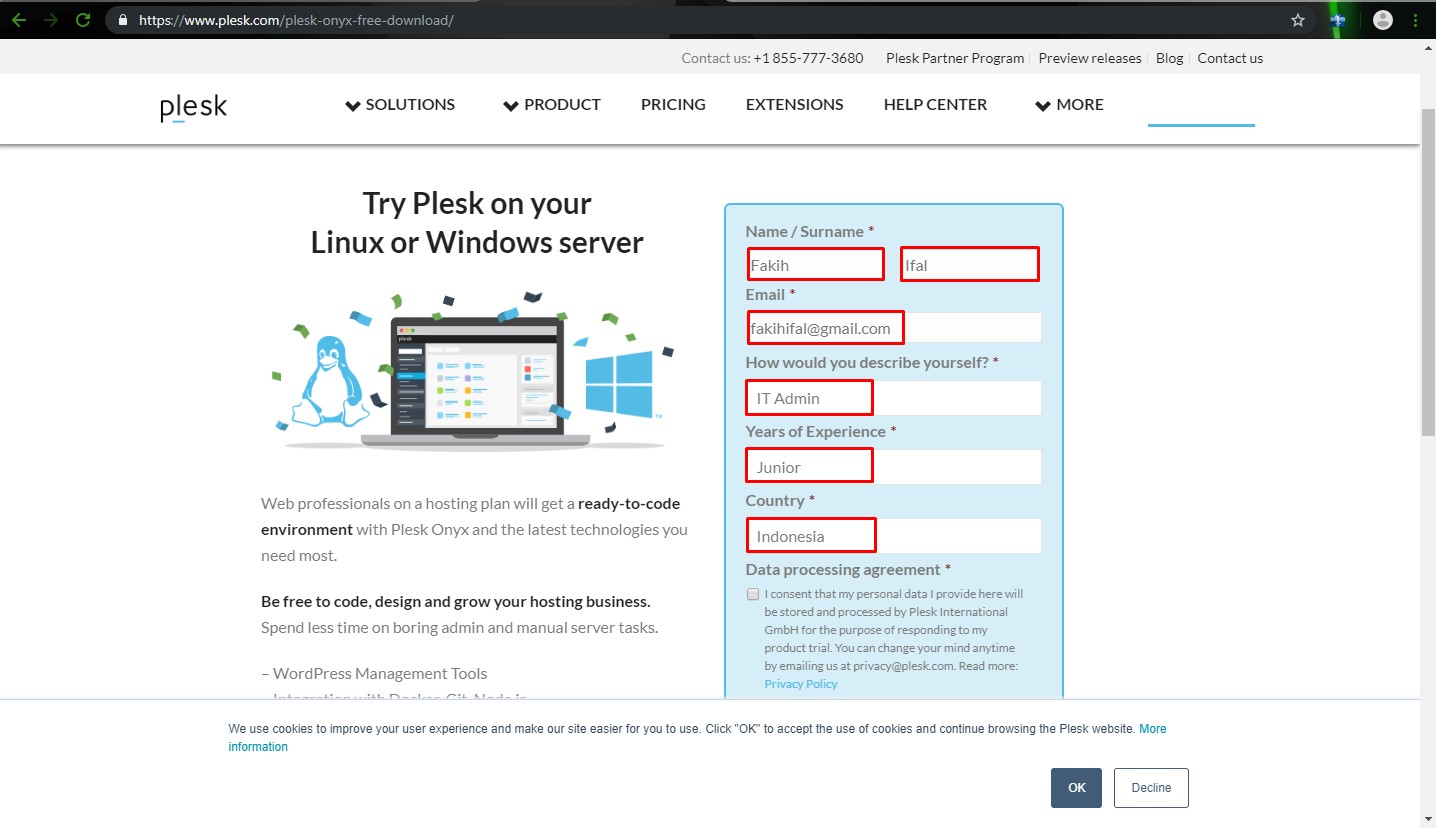The width and height of the screenshot is (1436, 828).
Task: Open the HELP CENTER page
Action: pyautogui.click(x=935, y=104)
